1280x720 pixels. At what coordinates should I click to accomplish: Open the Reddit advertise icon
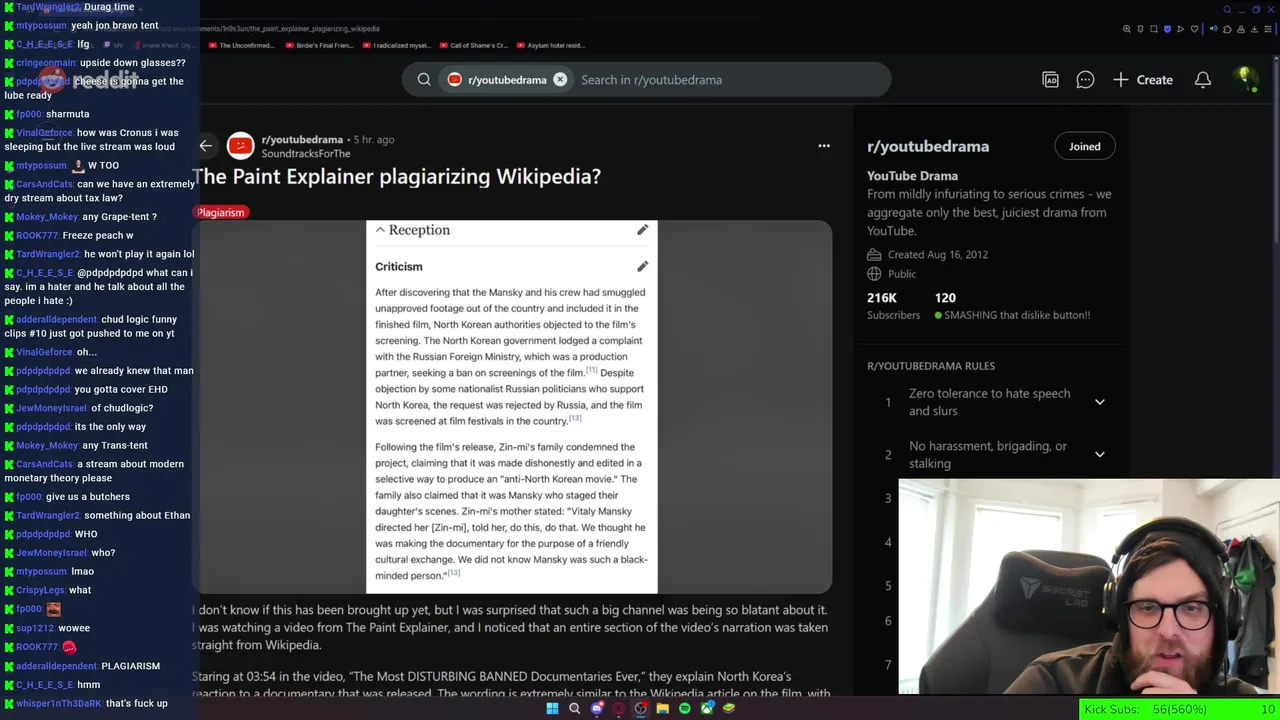pos(1051,80)
